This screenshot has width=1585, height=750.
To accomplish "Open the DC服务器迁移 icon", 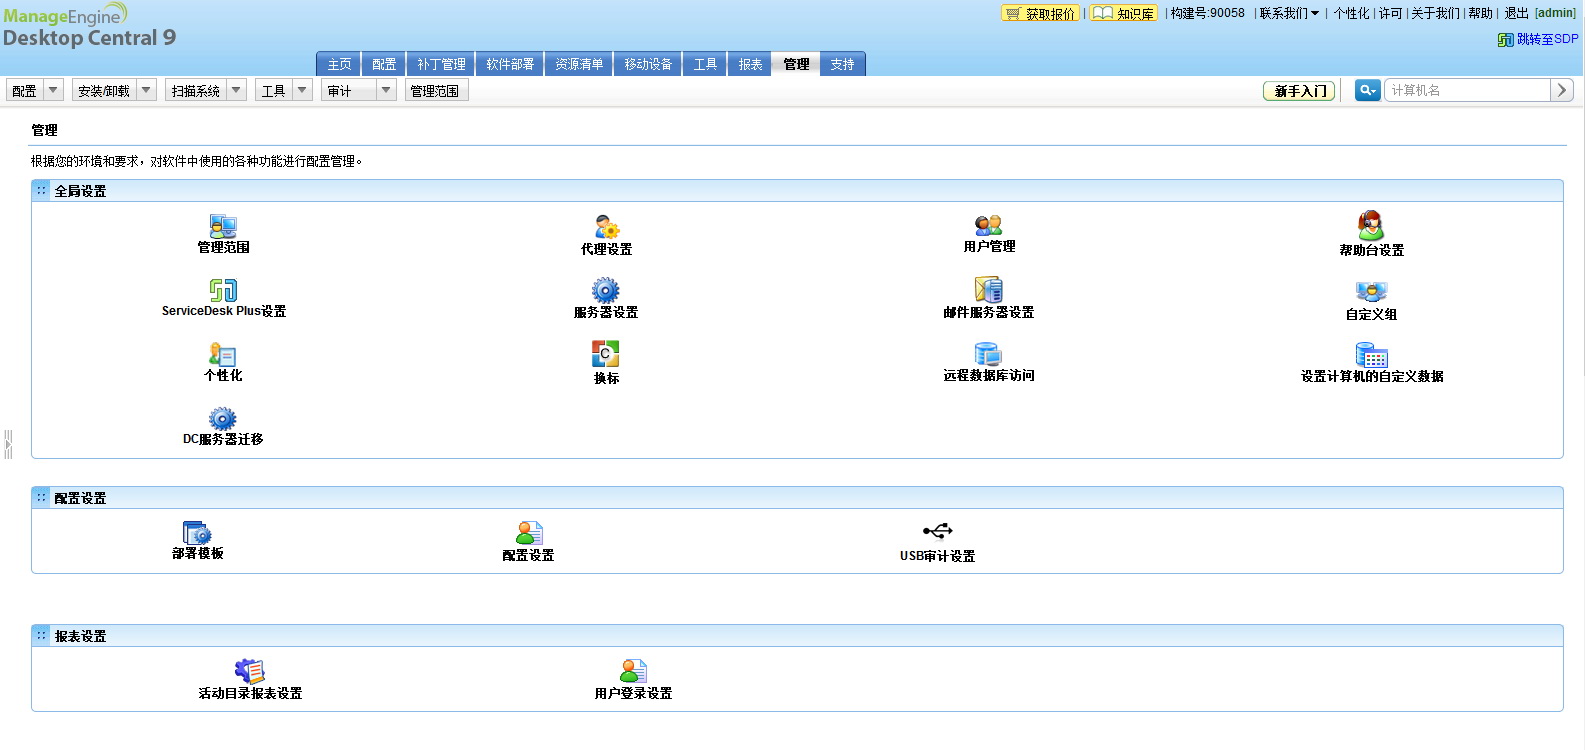I will [x=222, y=418].
